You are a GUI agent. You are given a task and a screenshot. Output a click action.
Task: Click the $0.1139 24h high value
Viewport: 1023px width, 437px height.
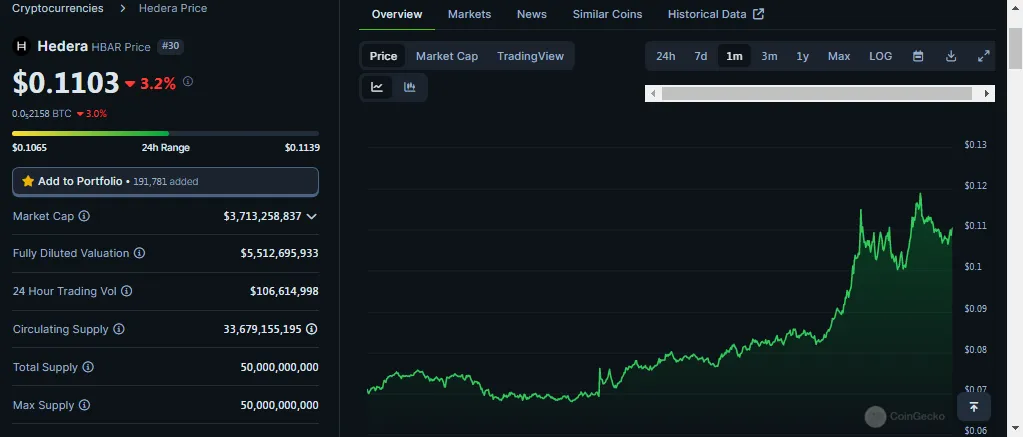pos(302,147)
